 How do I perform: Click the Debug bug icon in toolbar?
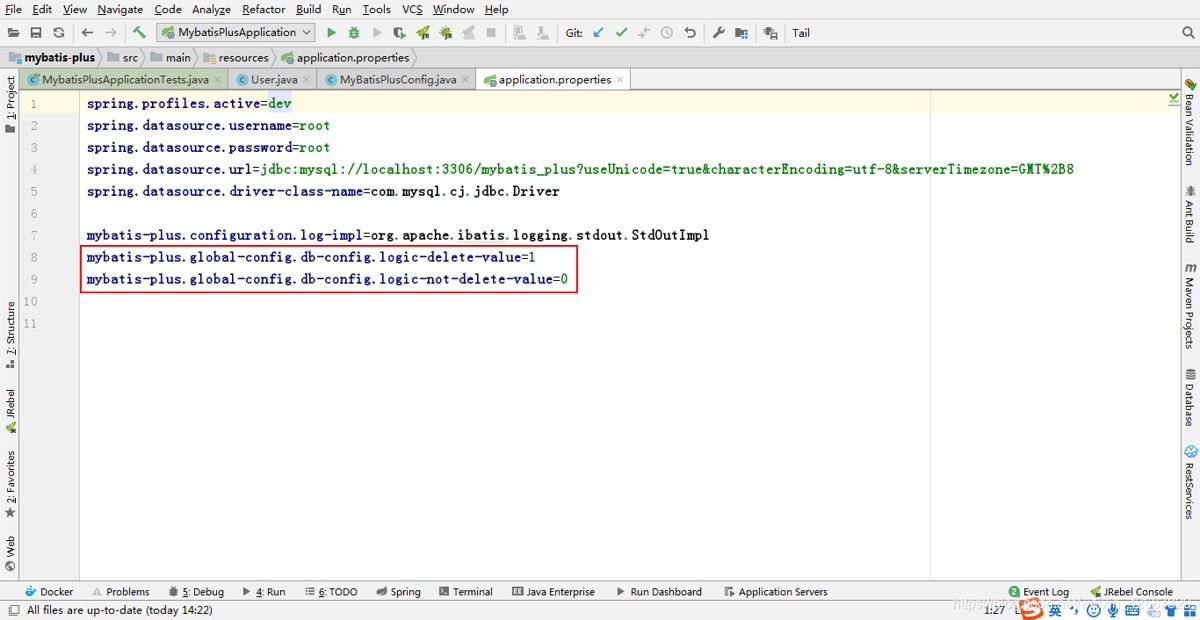(354, 33)
